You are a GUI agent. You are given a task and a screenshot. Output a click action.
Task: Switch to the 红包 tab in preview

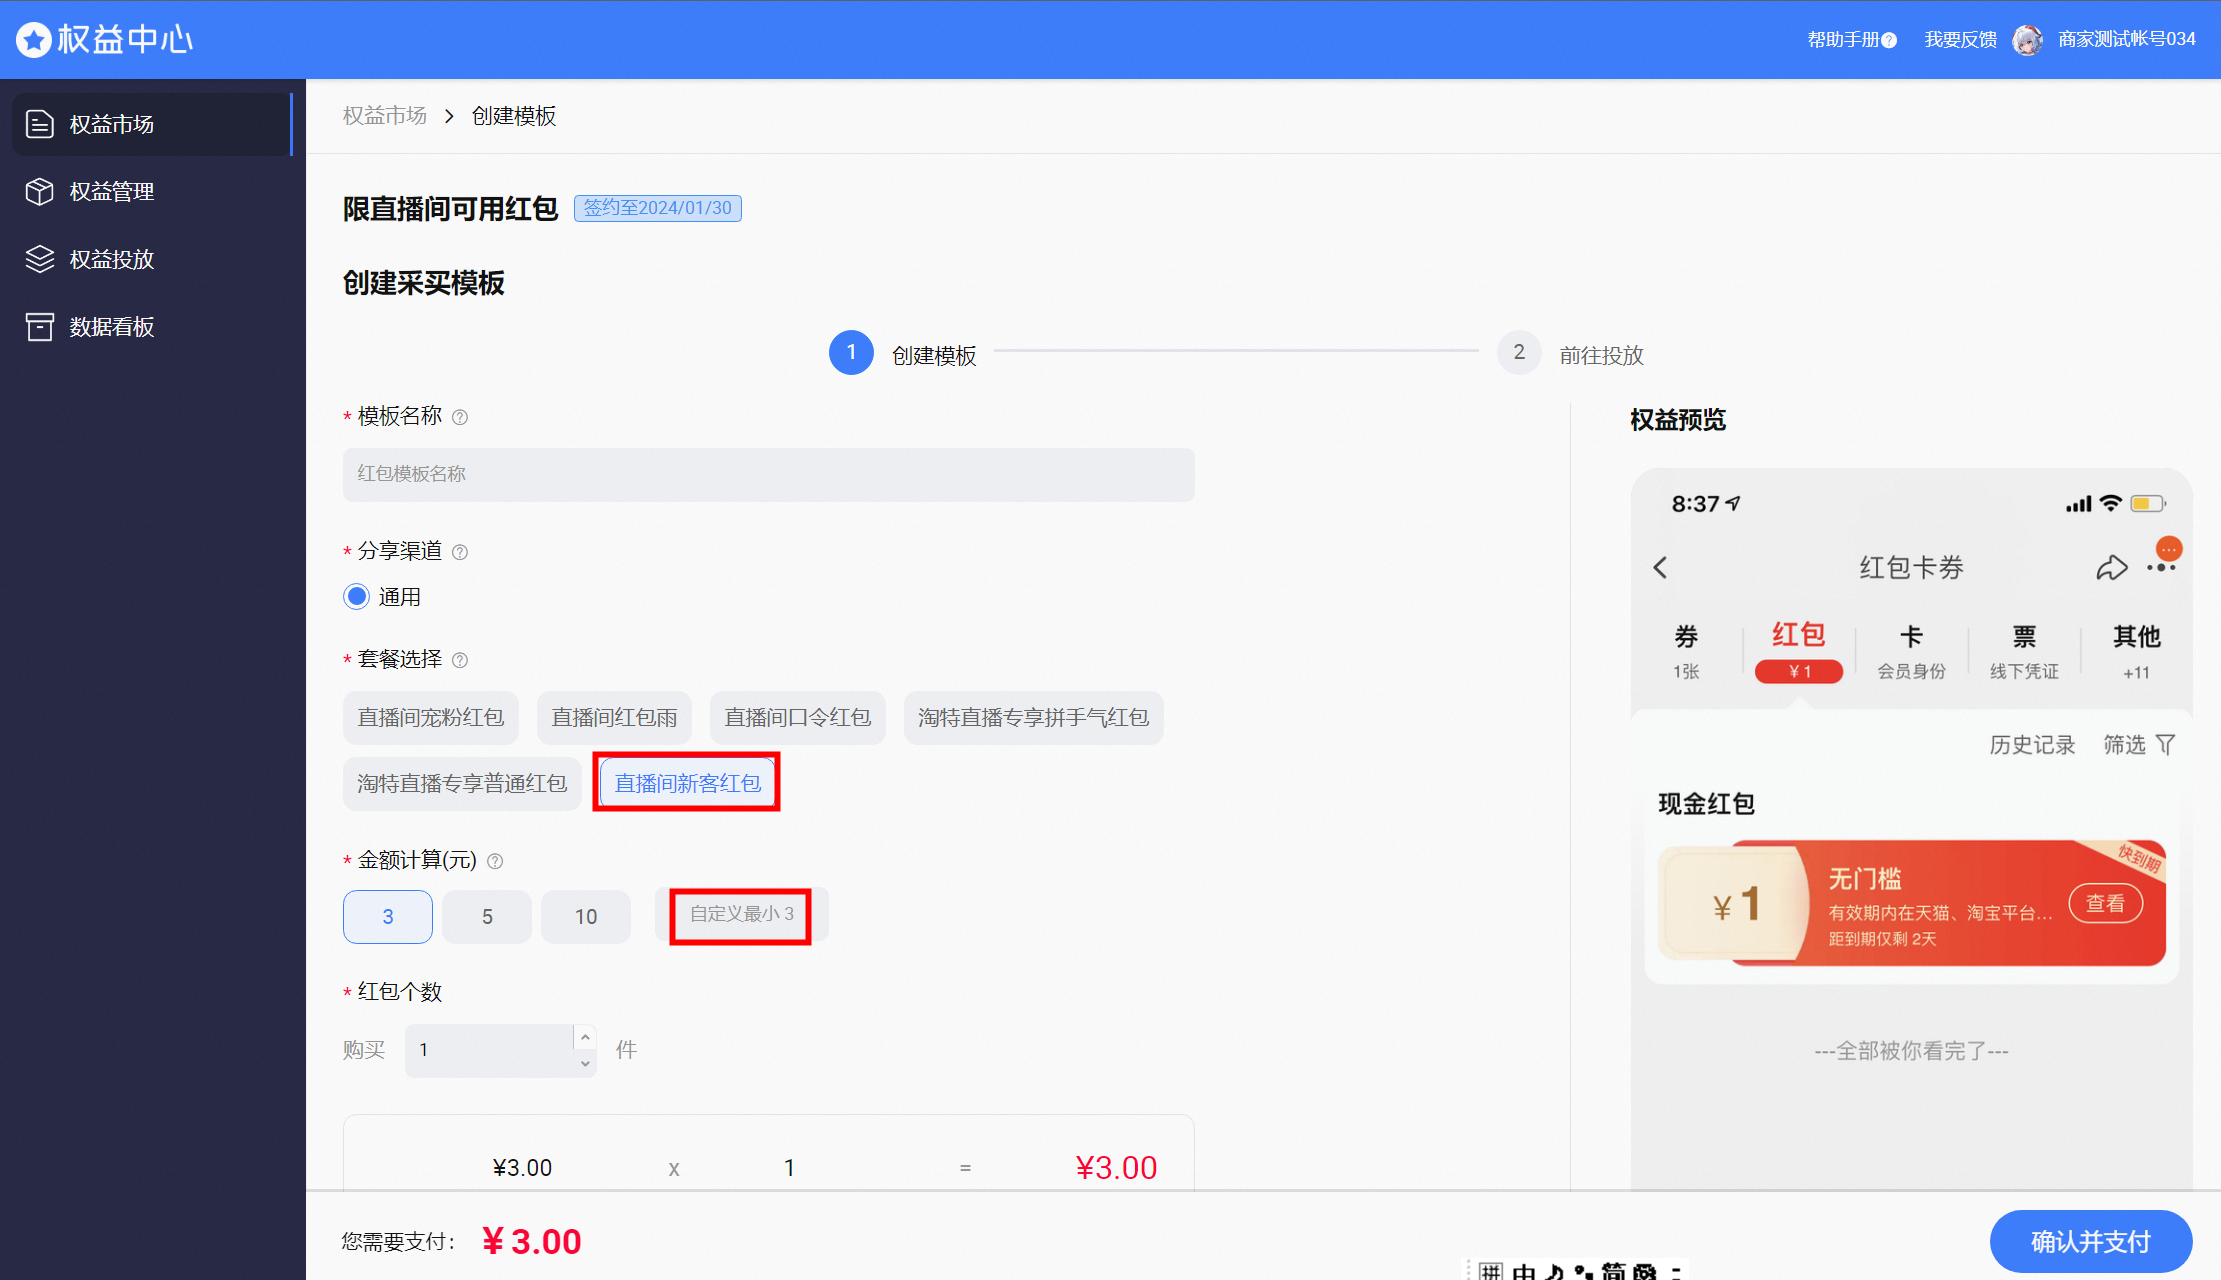tap(1798, 651)
